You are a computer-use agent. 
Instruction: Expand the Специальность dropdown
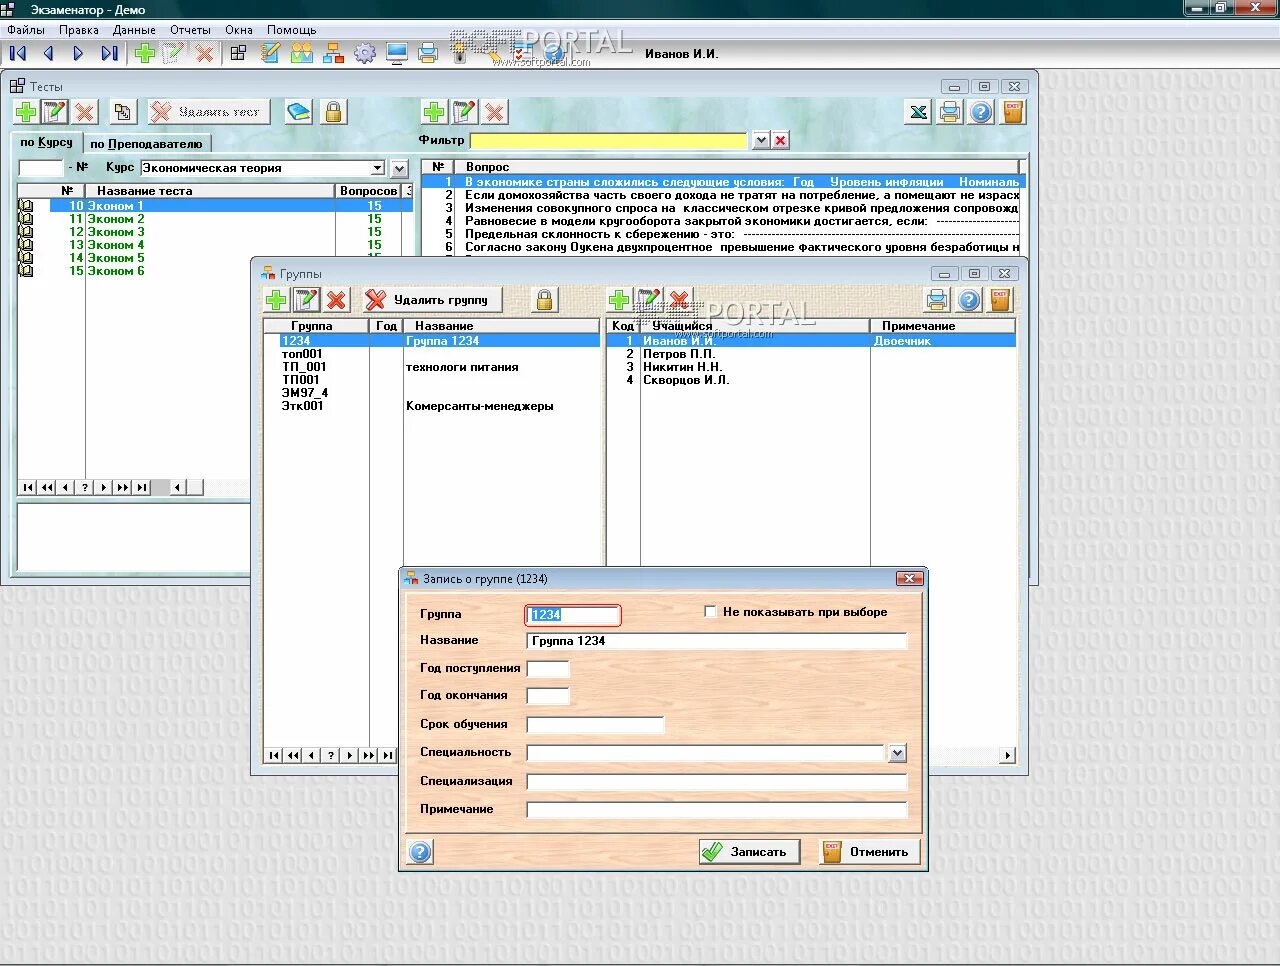tap(897, 753)
